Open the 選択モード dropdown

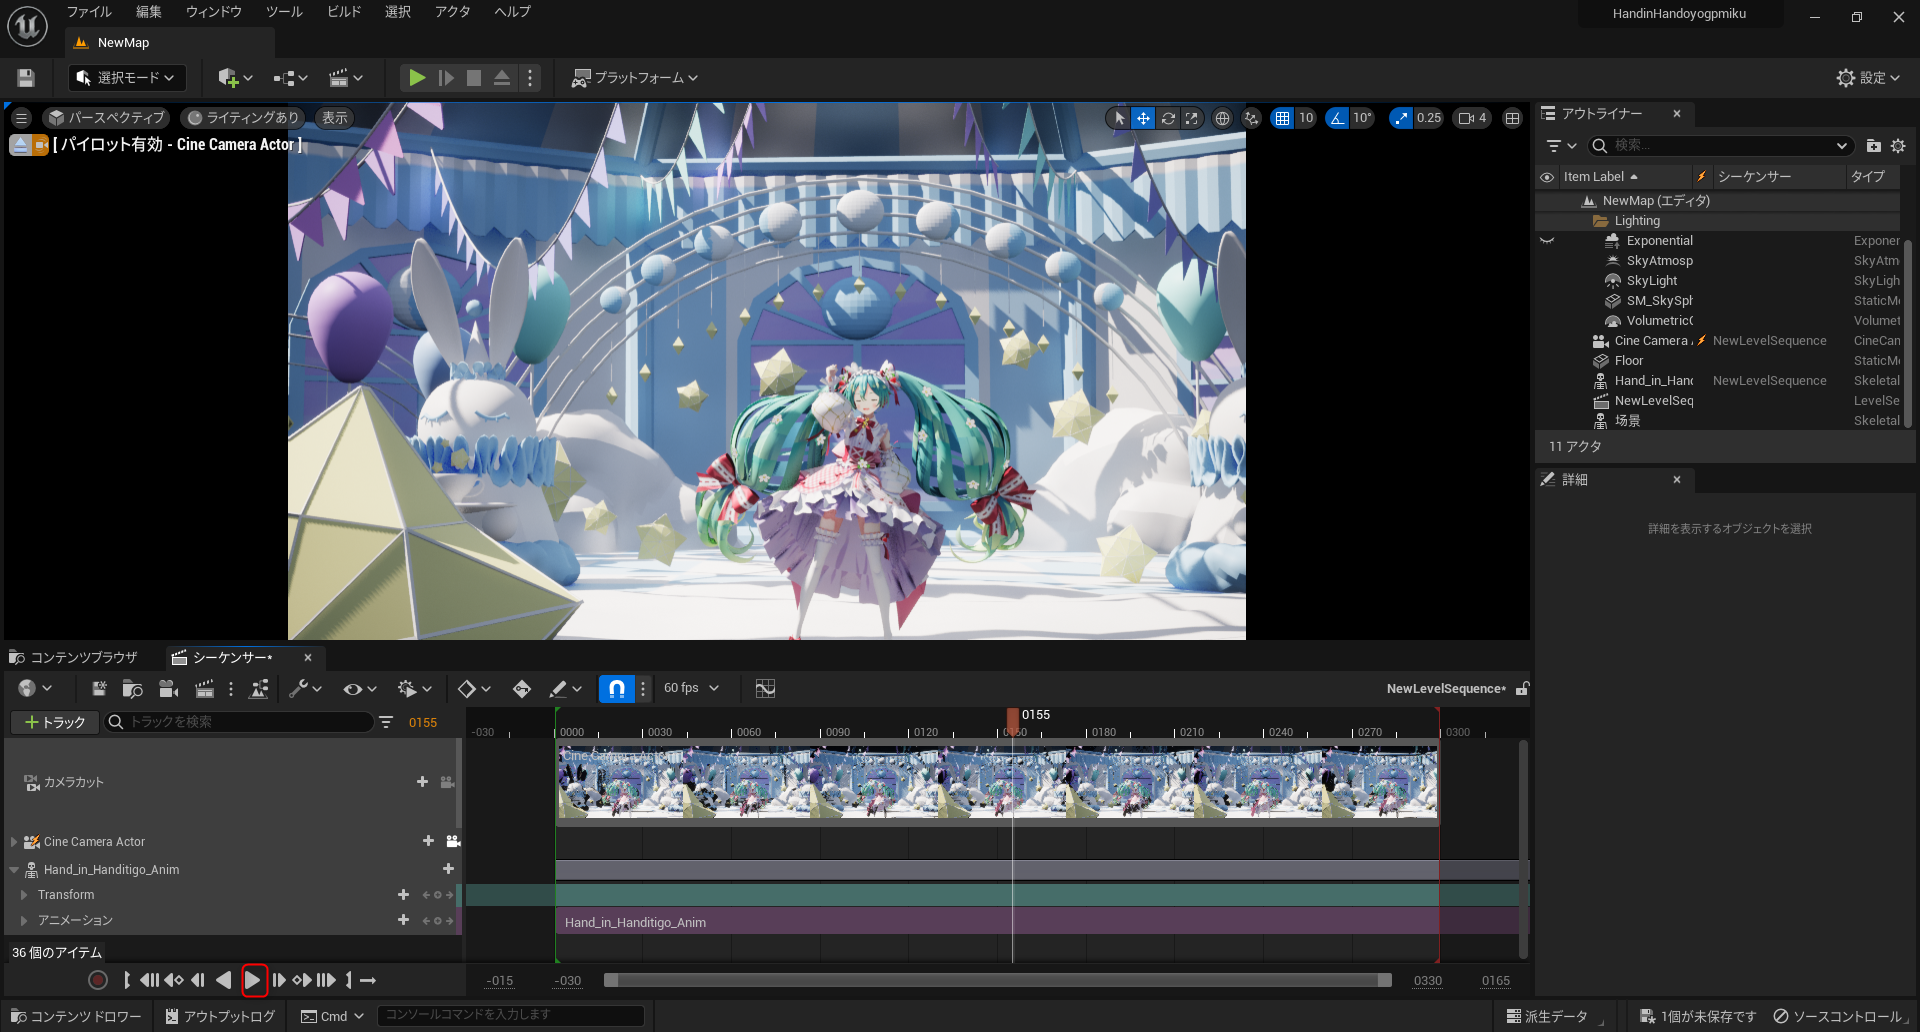pyautogui.click(x=125, y=78)
